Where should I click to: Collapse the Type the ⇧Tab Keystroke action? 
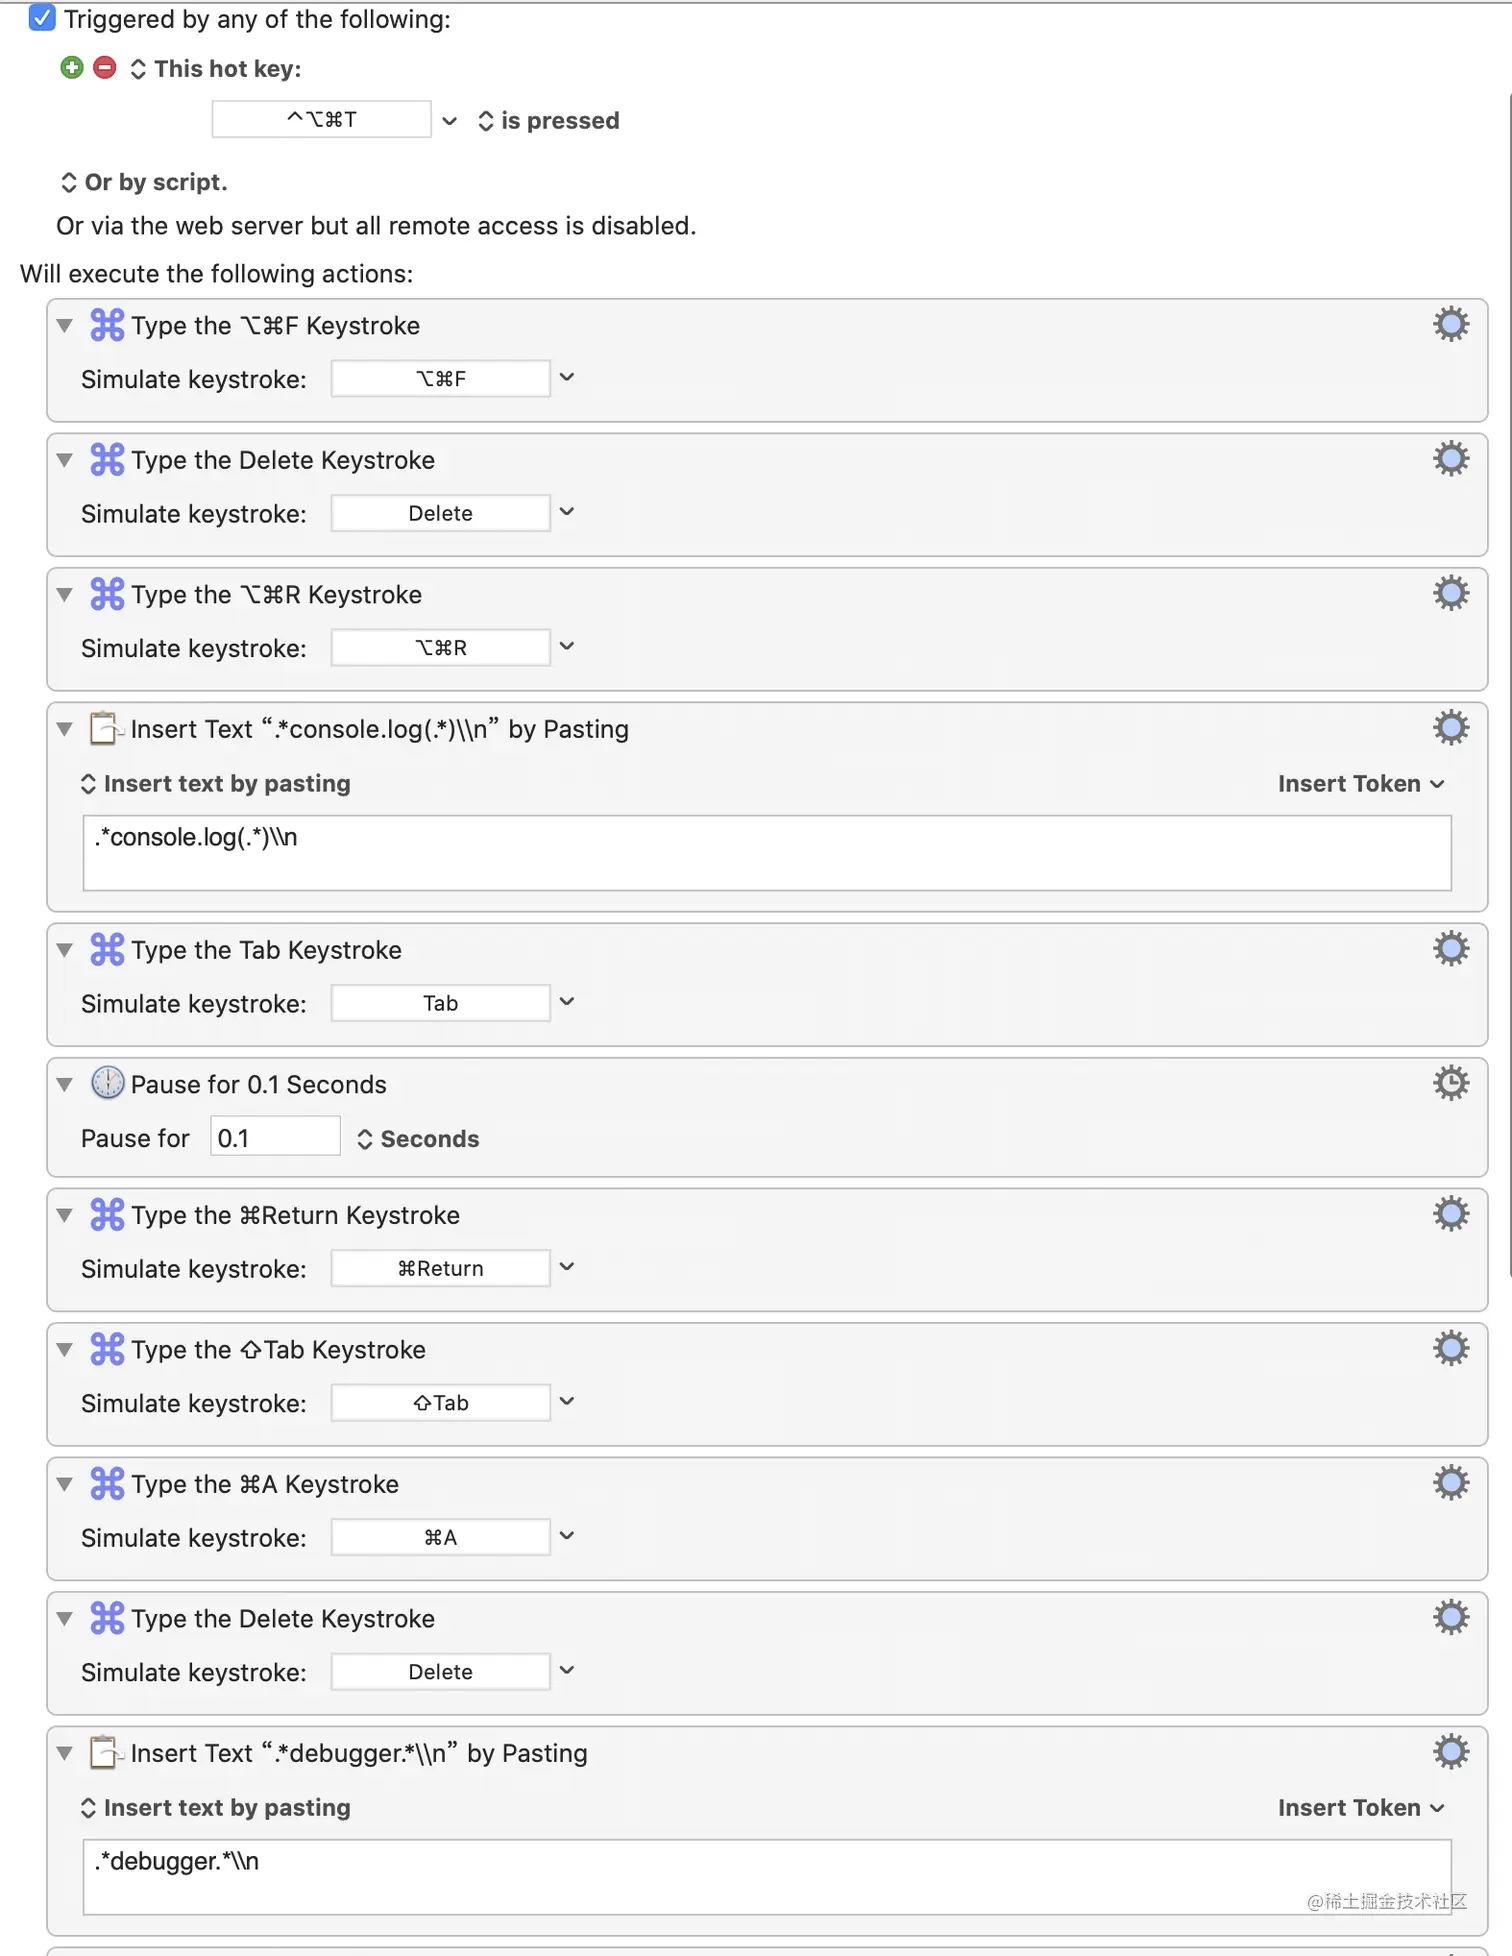[x=65, y=1349]
